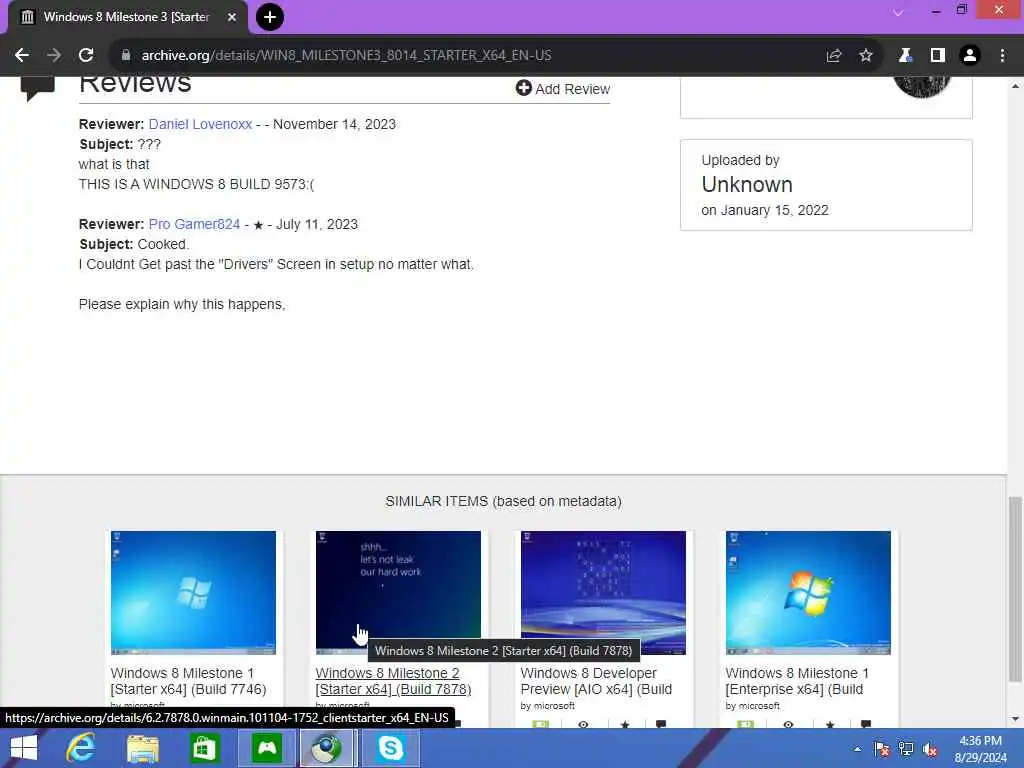
Task: Select the active browser taskbar icon
Action: (327, 748)
